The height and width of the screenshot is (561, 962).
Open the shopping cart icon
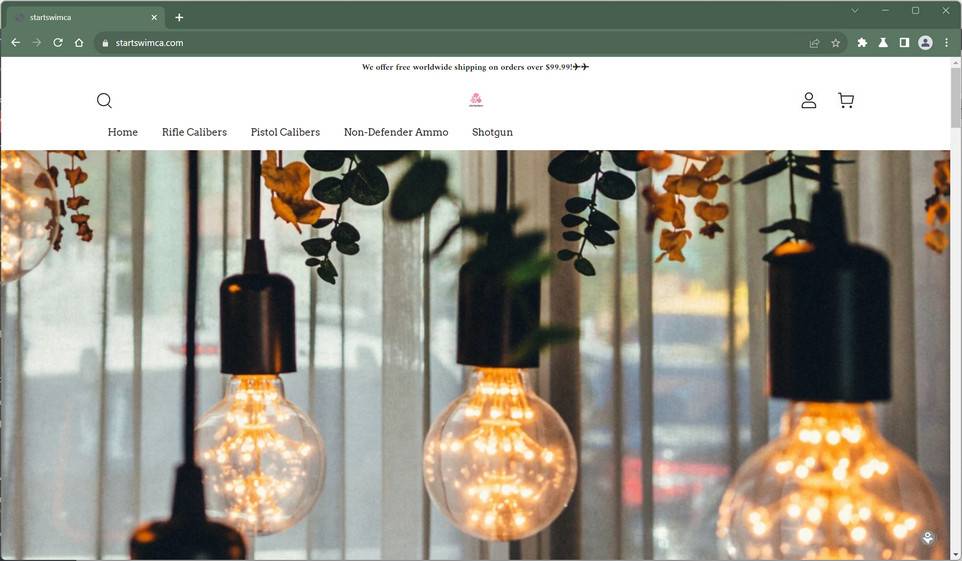point(846,100)
